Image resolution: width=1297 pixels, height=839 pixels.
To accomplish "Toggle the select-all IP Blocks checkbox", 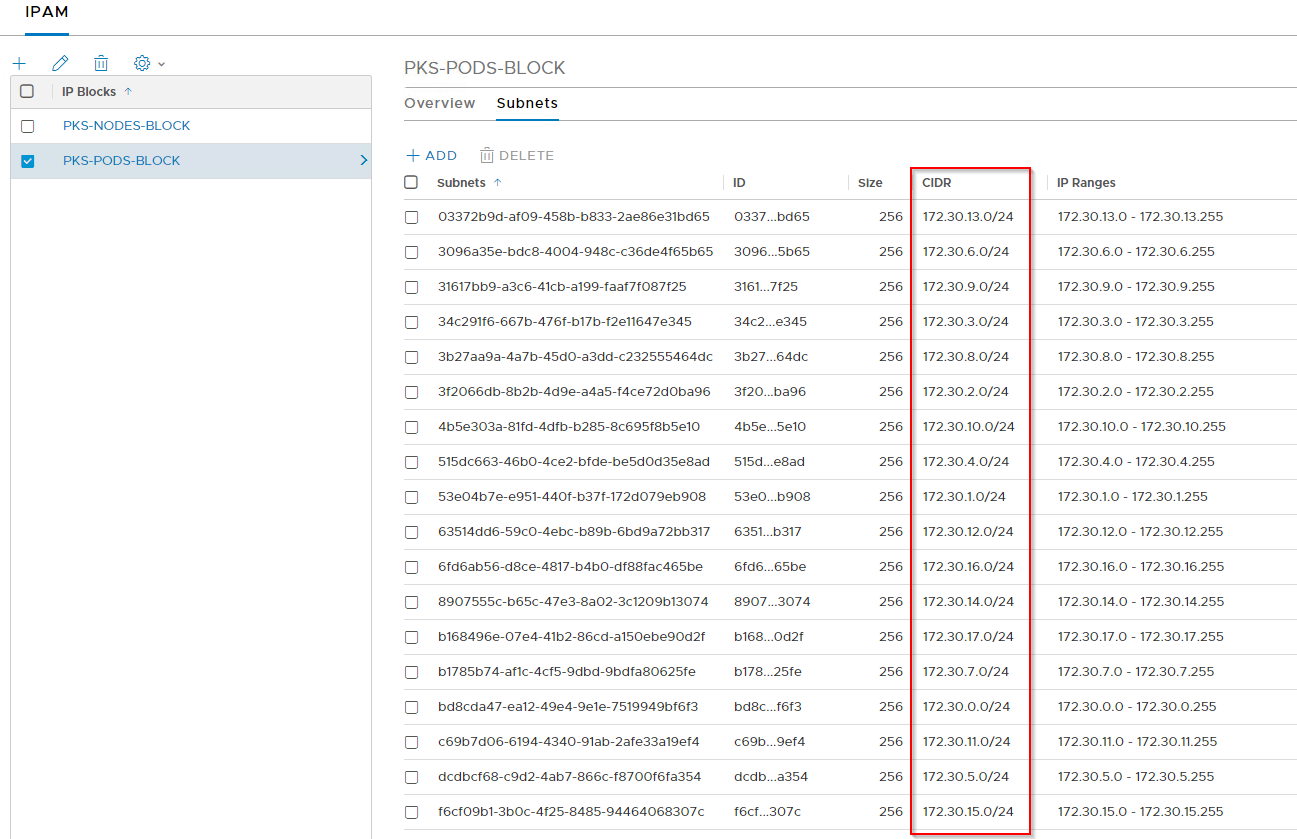I will coord(27,91).
